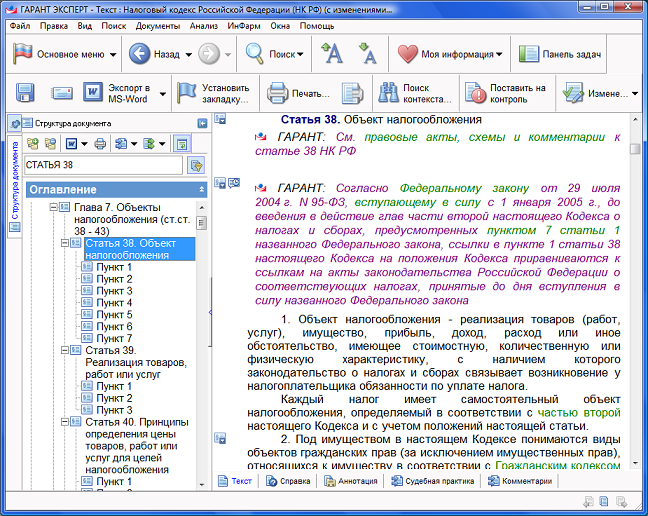This screenshot has width=648, height=516.
Task: Collapse the Оглавление section header
Action: pyautogui.click(x=200, y=188)
